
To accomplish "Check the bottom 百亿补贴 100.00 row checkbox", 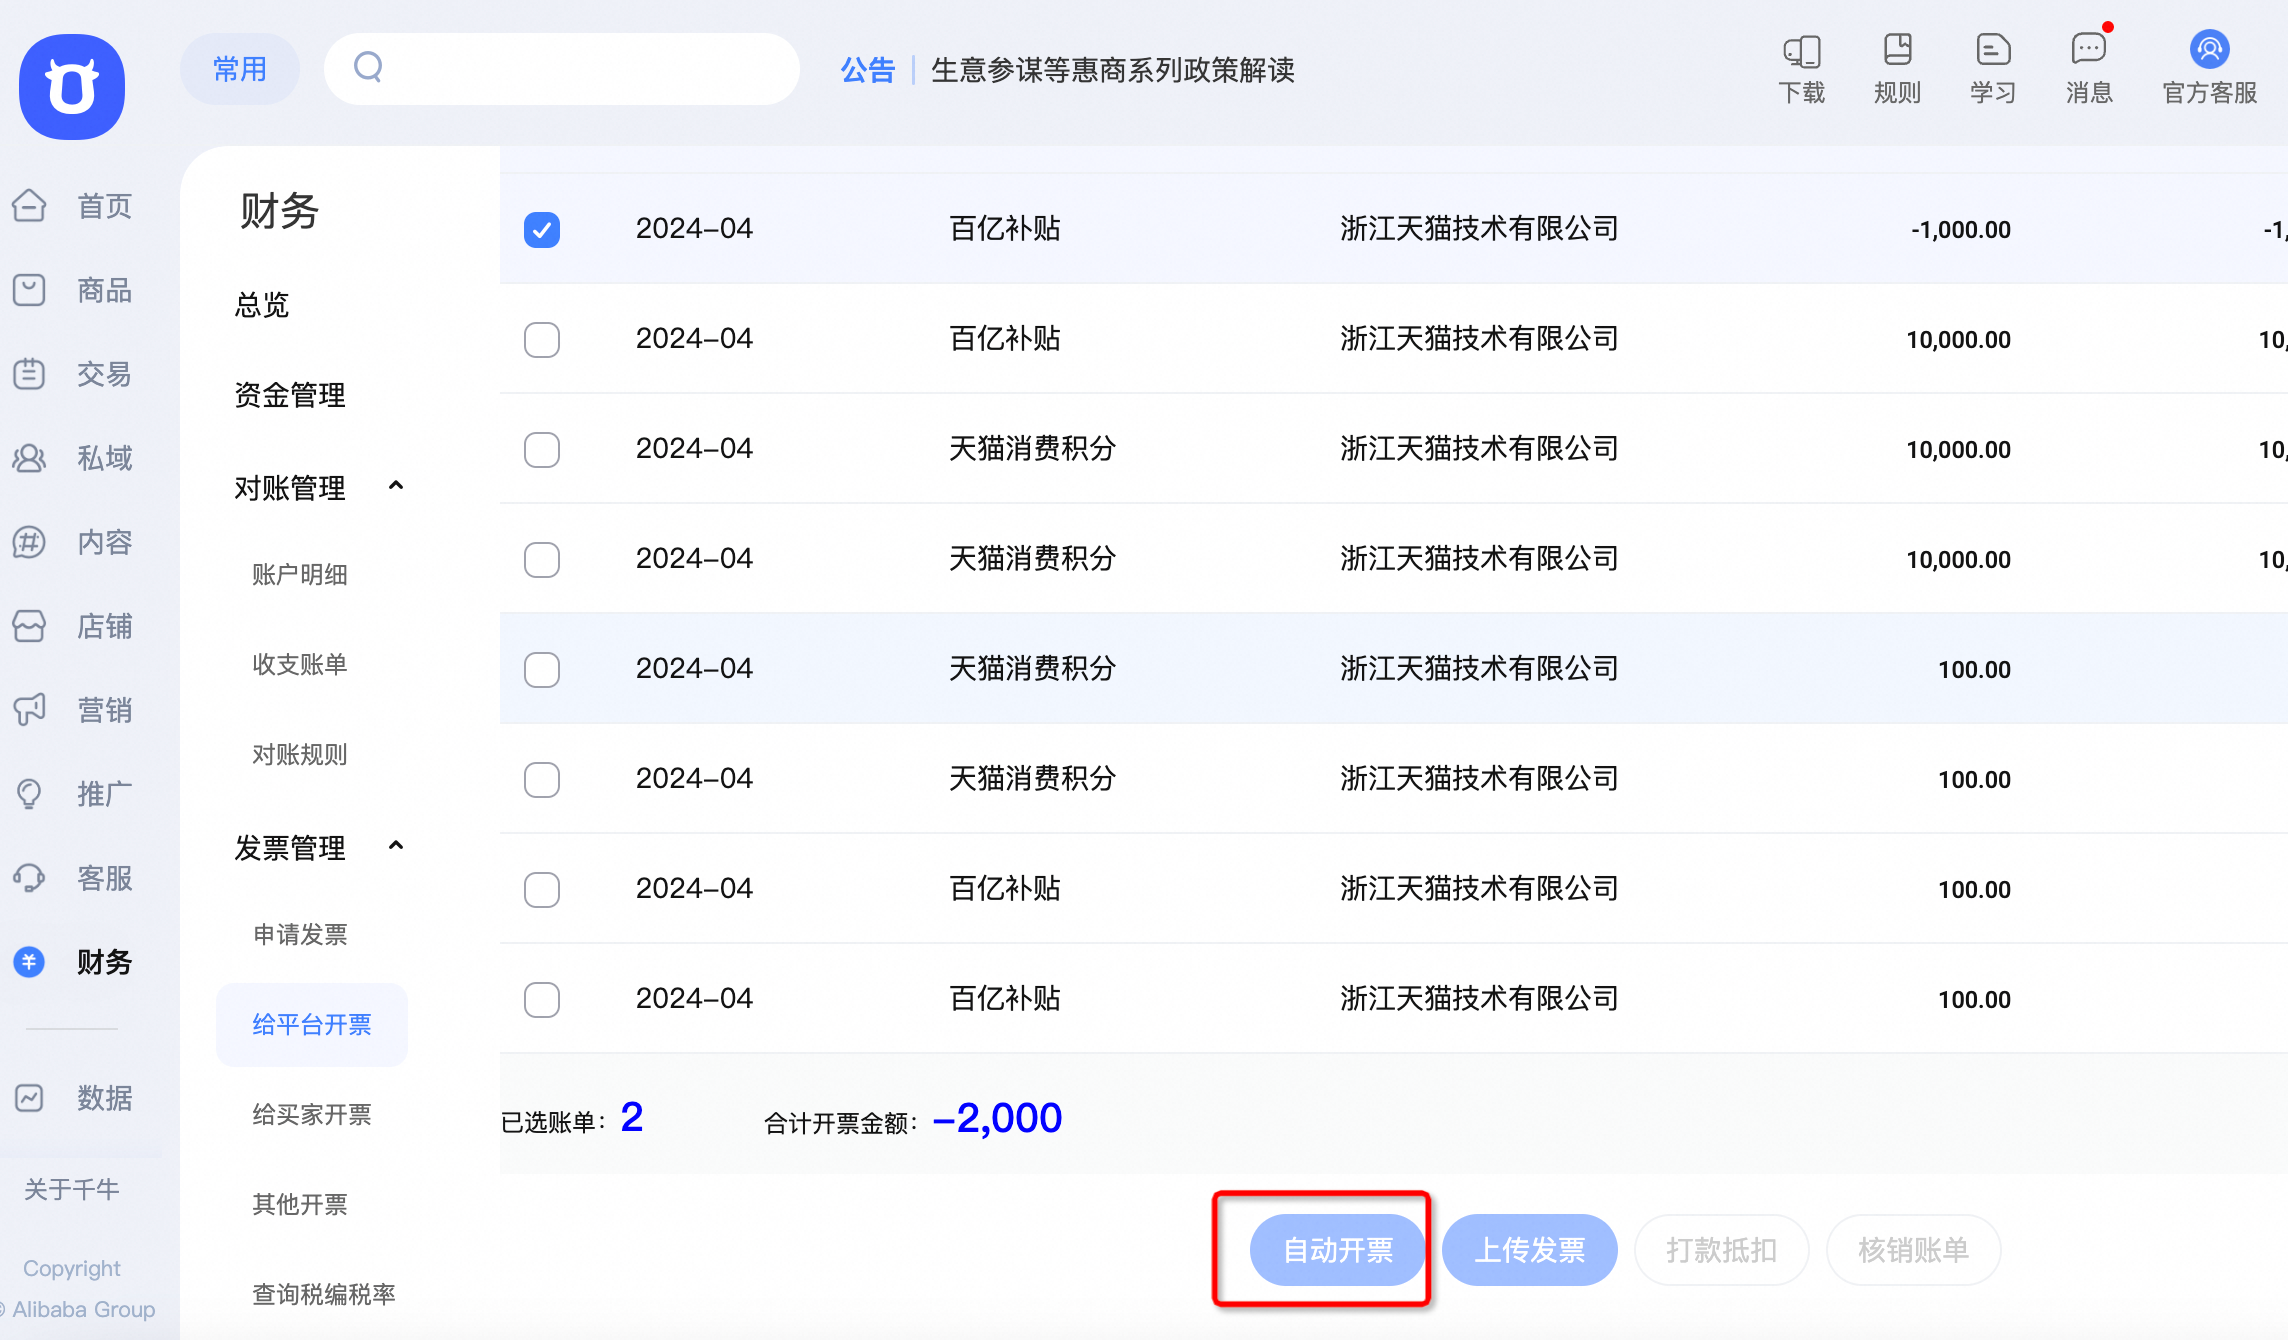I will (542, 1000).
